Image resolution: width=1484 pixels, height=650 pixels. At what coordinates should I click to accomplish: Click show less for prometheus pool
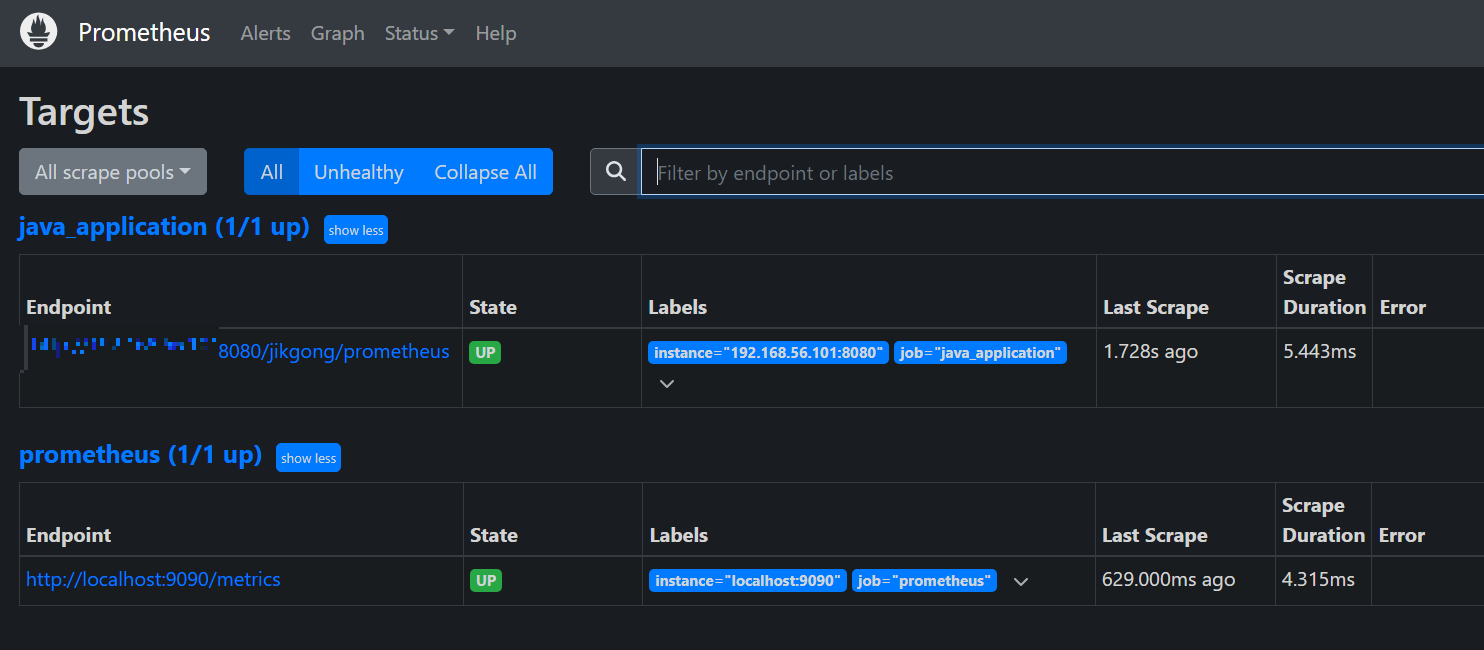click(x=308, y=458)
